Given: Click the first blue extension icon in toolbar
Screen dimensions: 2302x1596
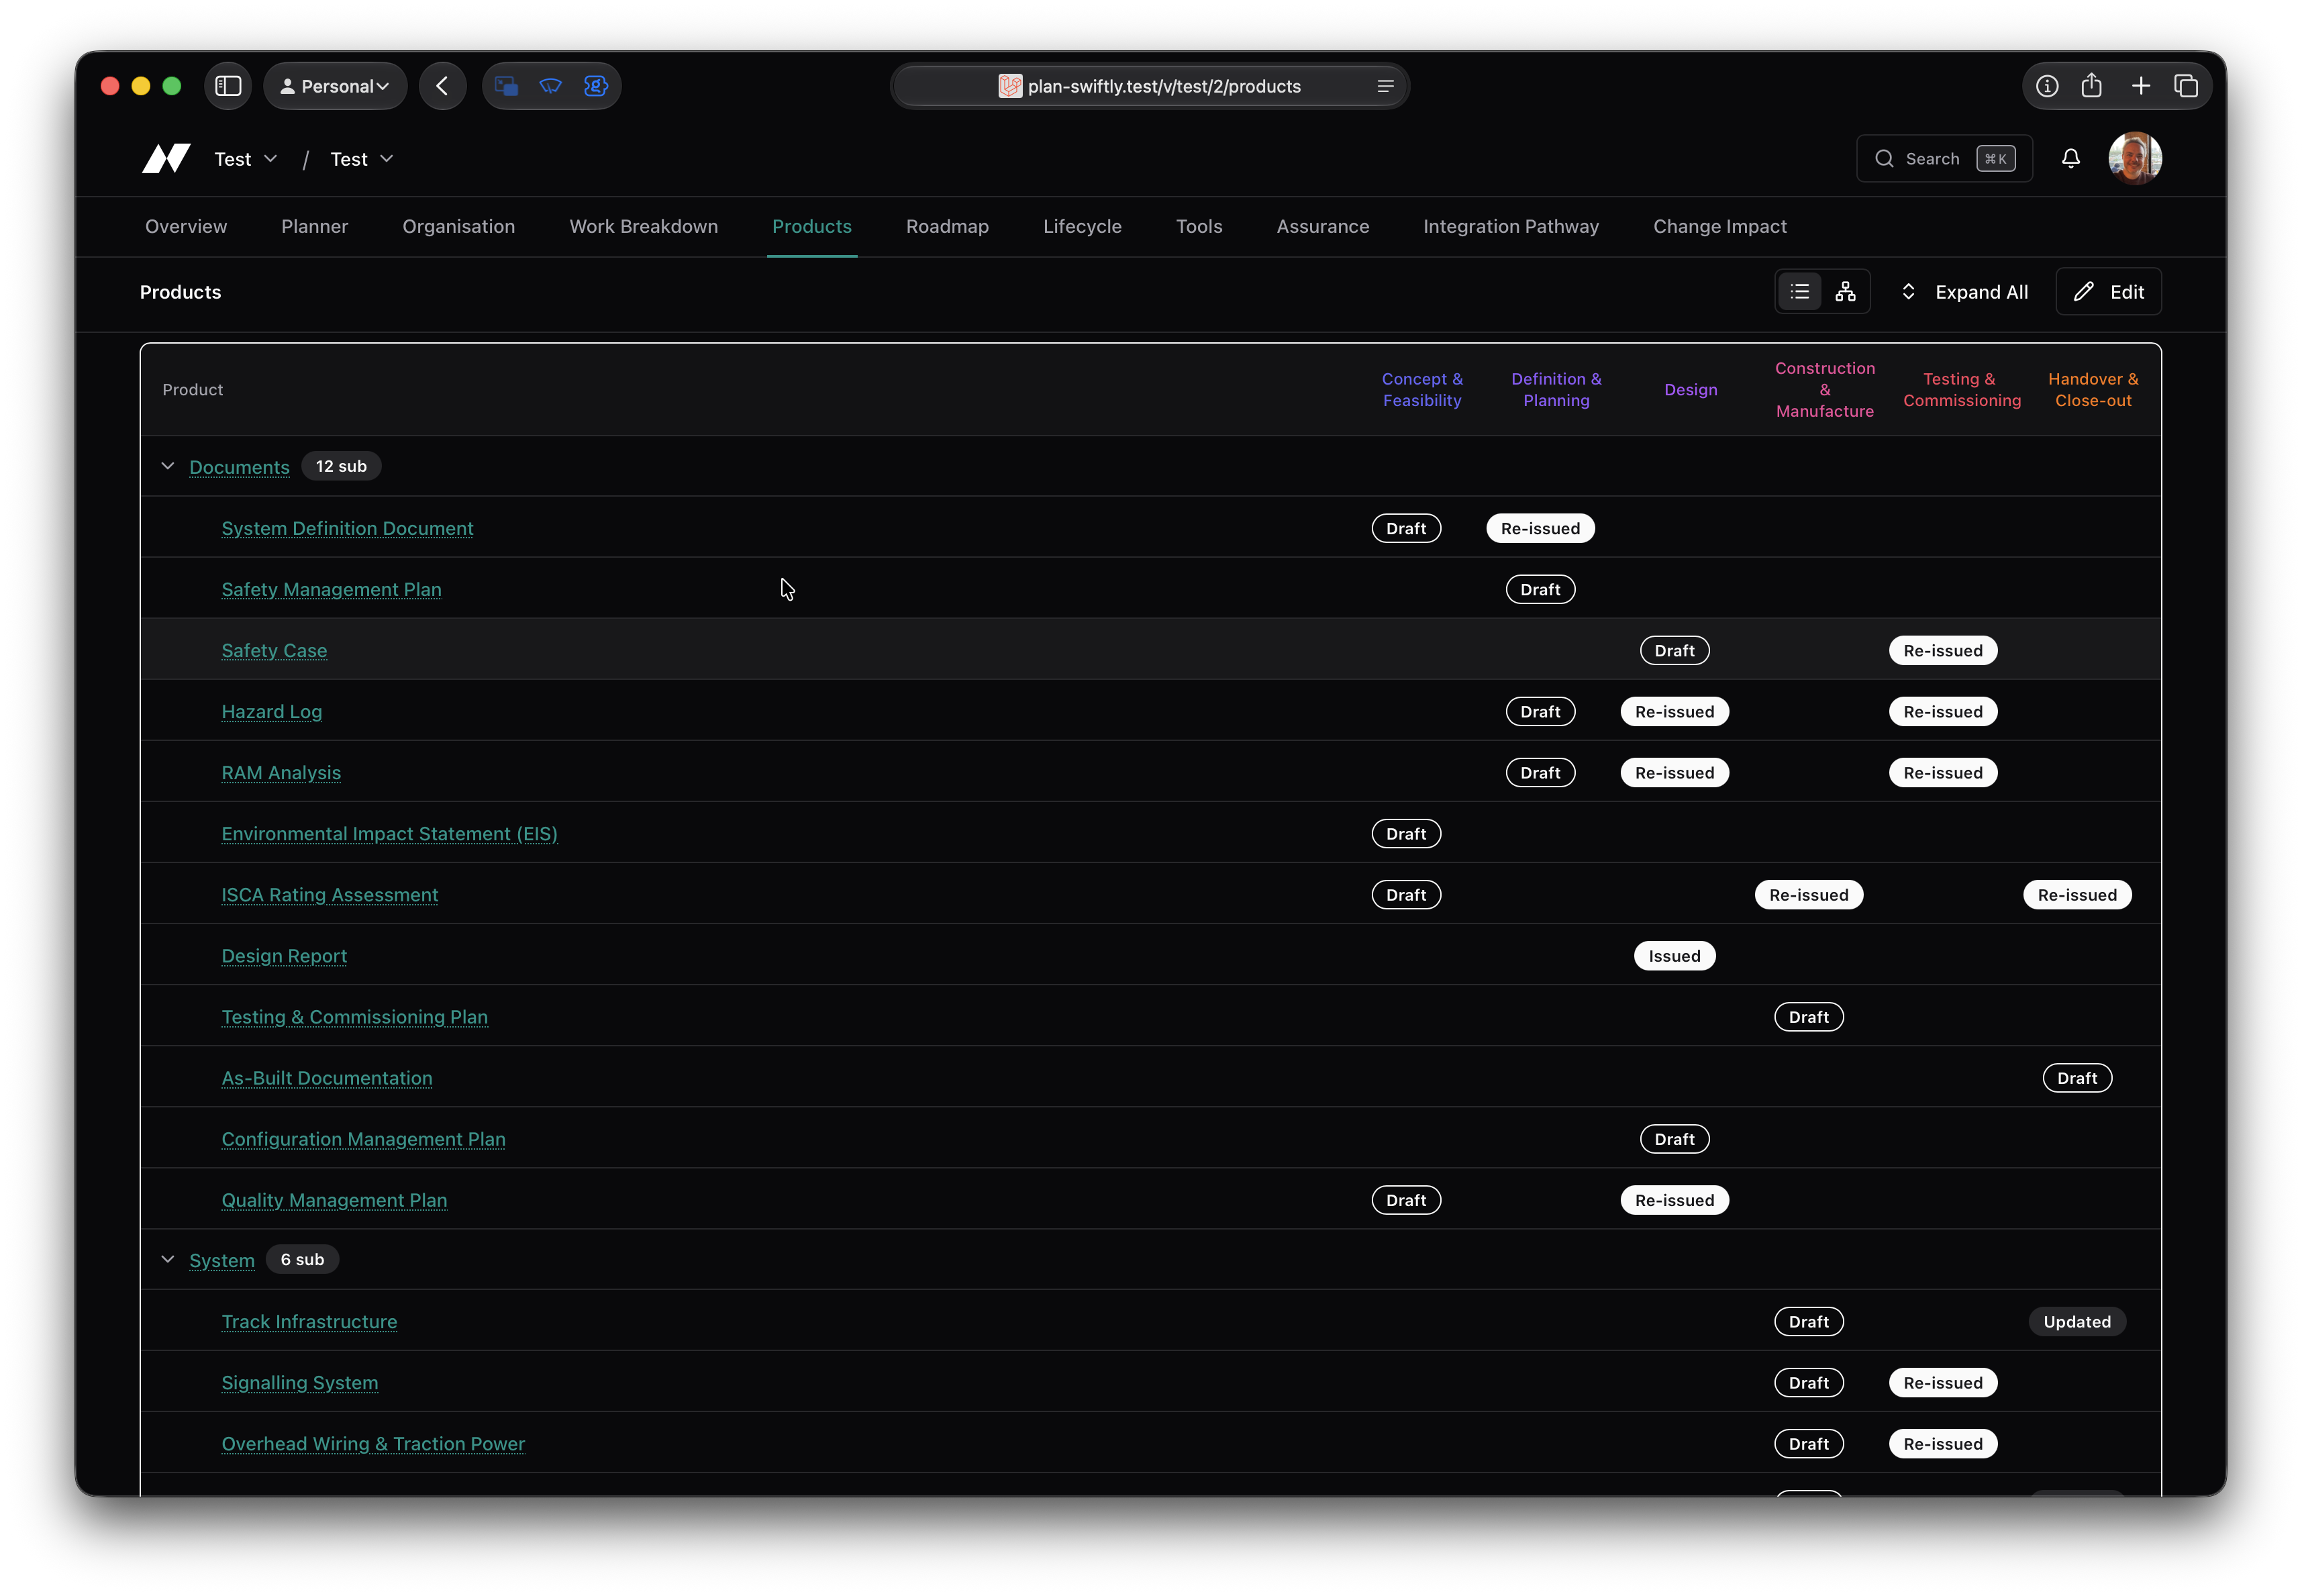Looking at the screenshot, I should point(507,86).
